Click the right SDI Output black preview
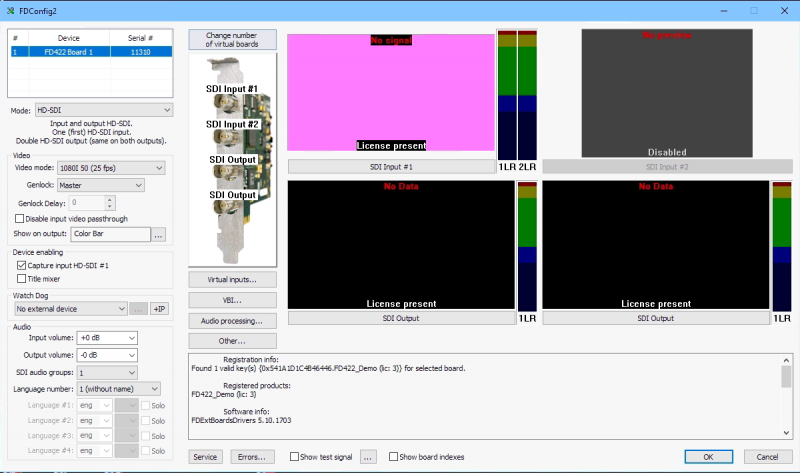 pos(656,244)
